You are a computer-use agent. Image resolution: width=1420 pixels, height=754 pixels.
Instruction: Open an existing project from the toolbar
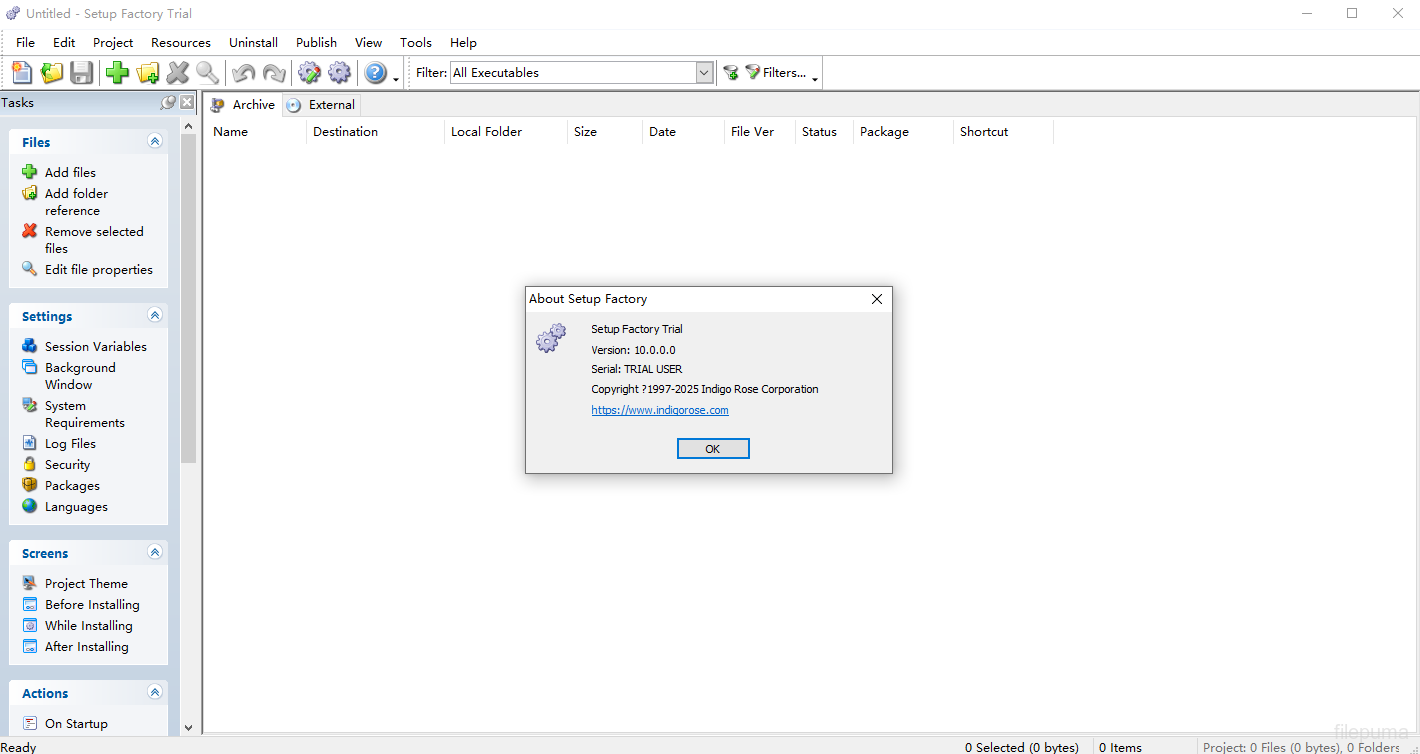pos(50,72)
